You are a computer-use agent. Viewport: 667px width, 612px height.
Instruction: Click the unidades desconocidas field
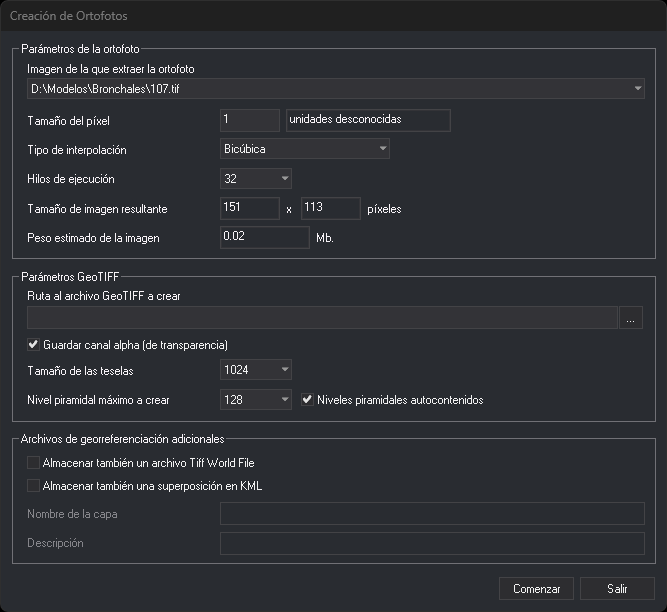368,120
